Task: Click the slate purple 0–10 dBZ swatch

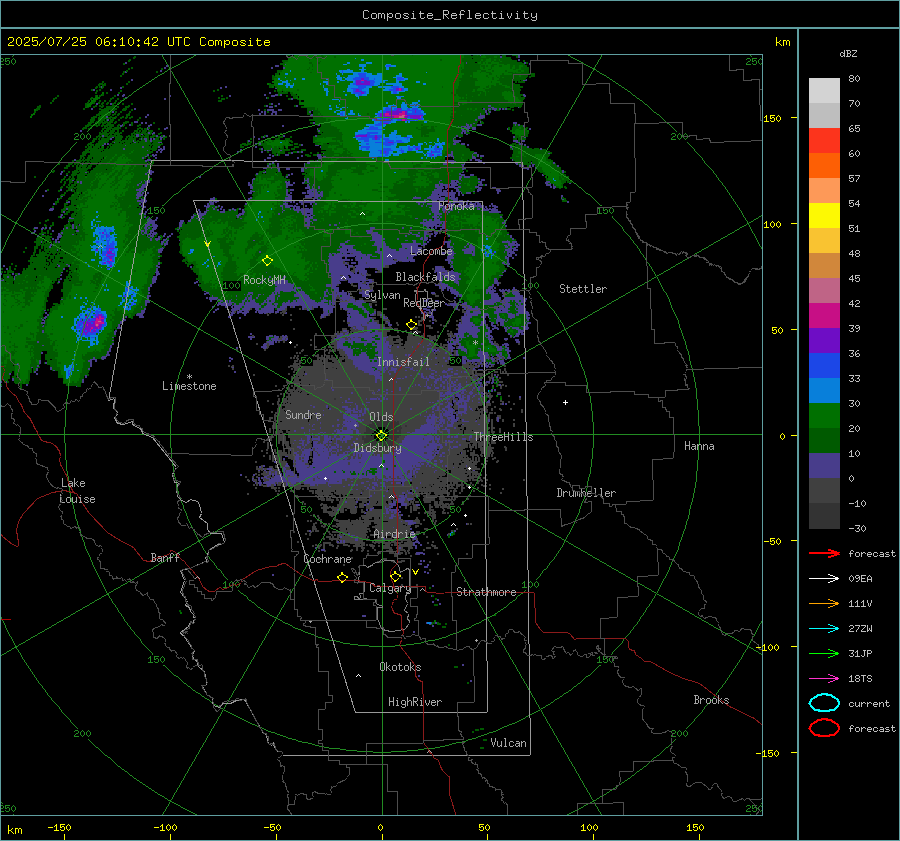Action: (x=824, y=465)
